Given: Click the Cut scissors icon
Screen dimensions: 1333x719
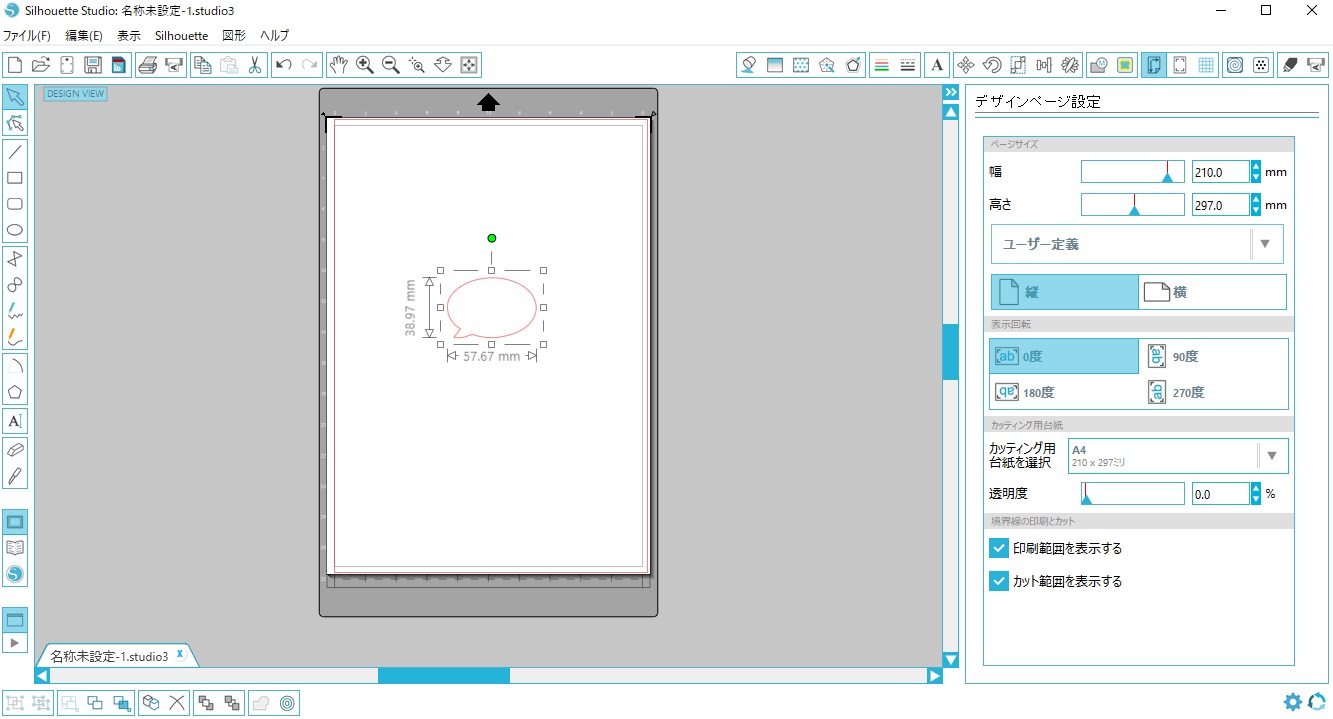Looking at the screenshot, I should coord(255,65).
